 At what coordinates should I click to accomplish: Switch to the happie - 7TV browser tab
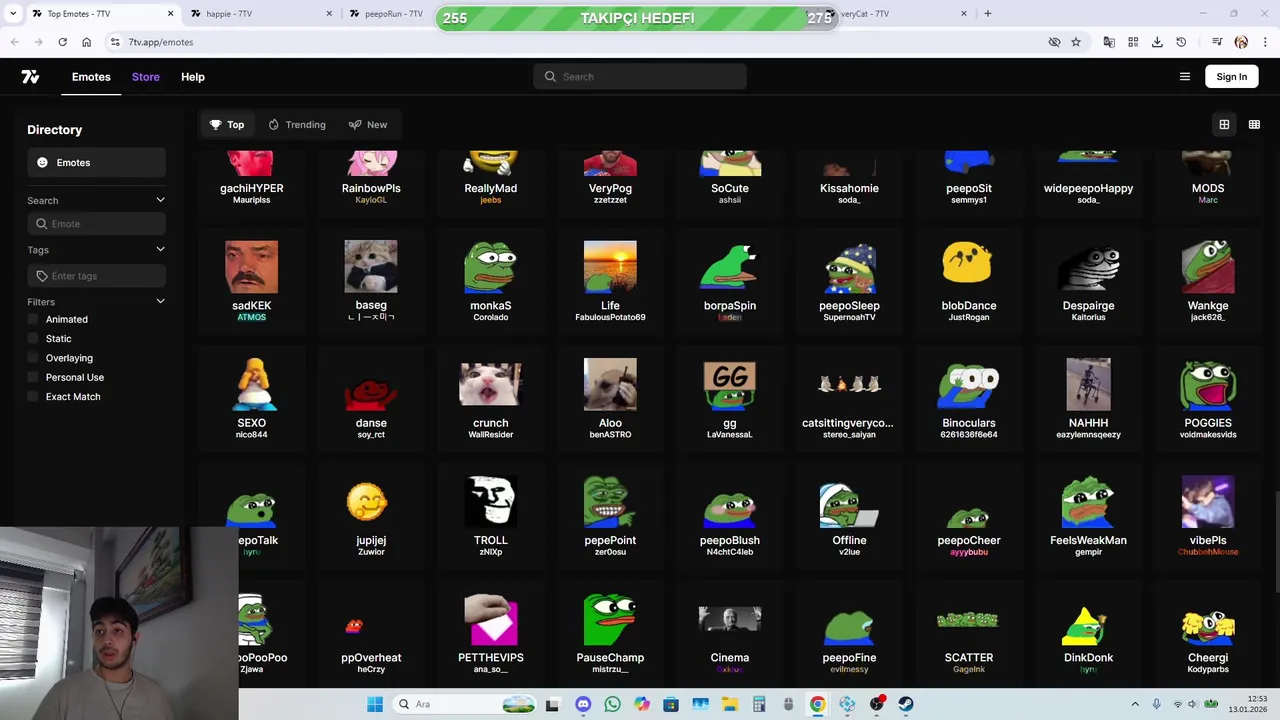pyautogui.click(x=262, y=14)
